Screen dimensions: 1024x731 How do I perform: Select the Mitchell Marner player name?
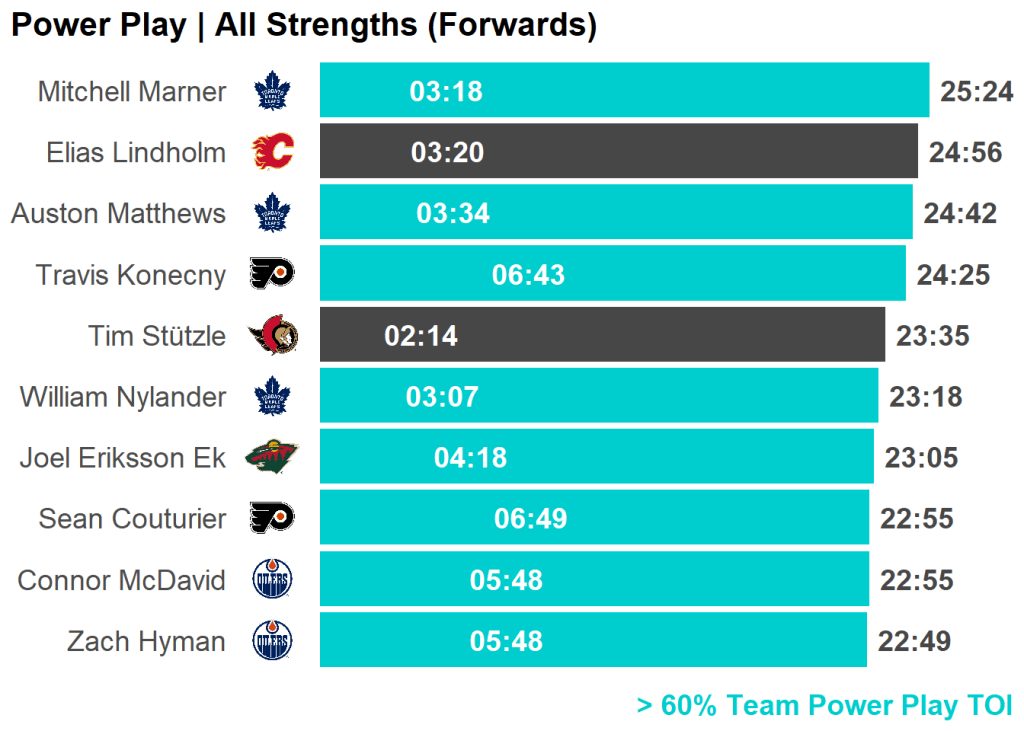[x=132, y=92]
